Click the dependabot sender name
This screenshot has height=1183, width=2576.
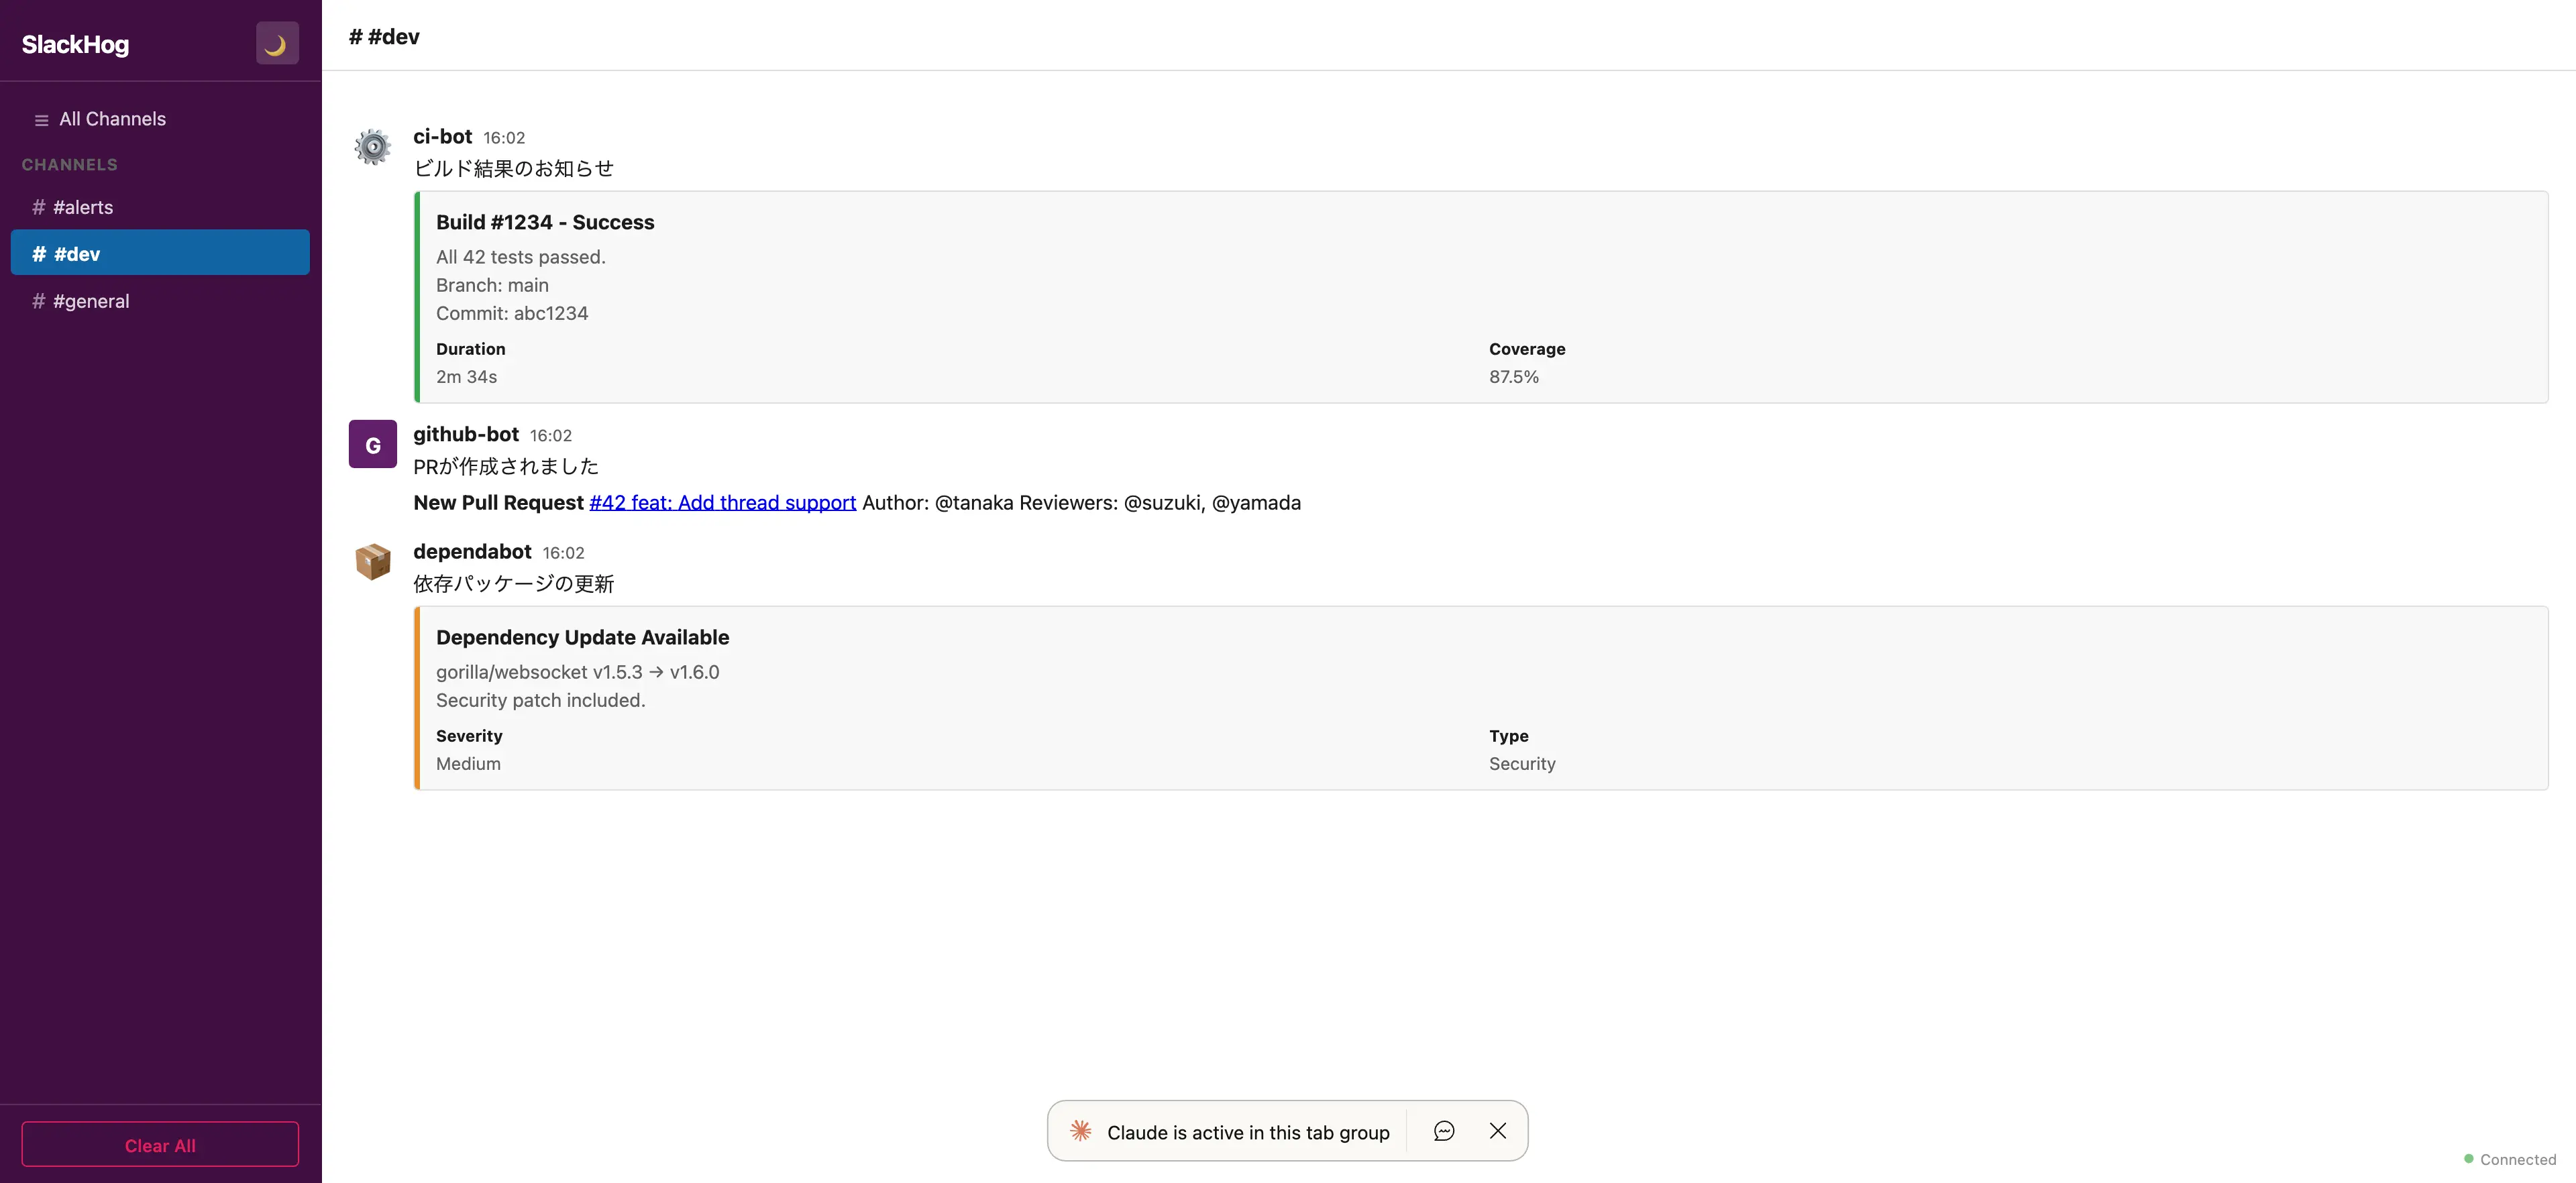472,551
